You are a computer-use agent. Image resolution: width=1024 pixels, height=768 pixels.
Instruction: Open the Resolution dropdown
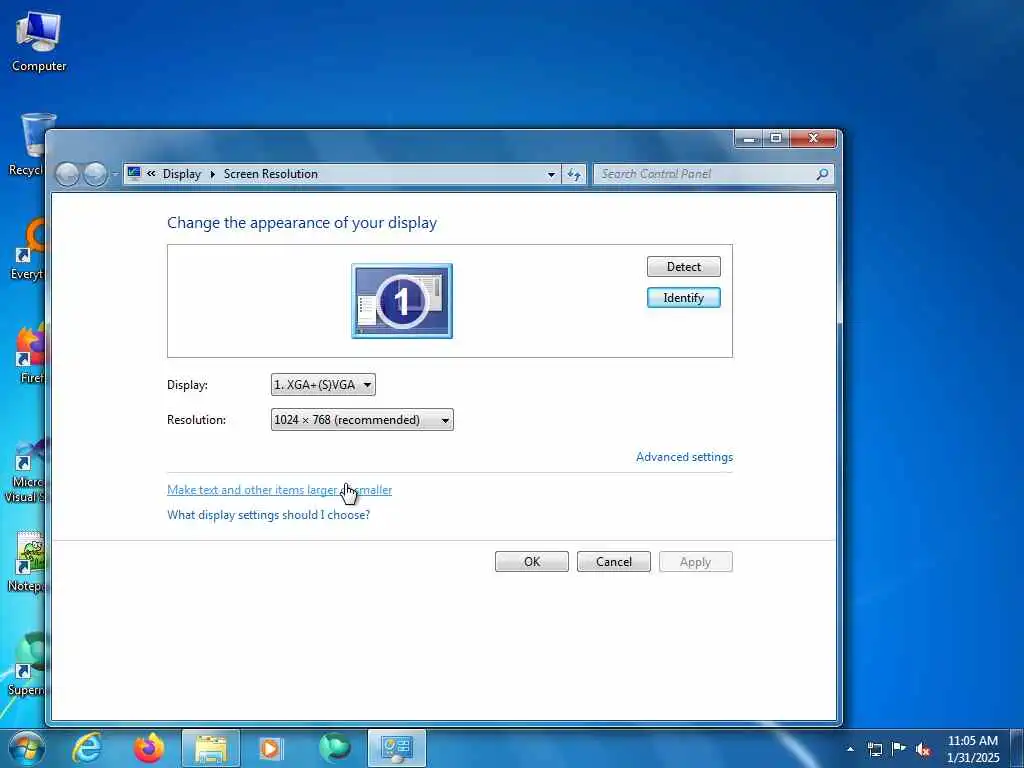pos(362,419)
